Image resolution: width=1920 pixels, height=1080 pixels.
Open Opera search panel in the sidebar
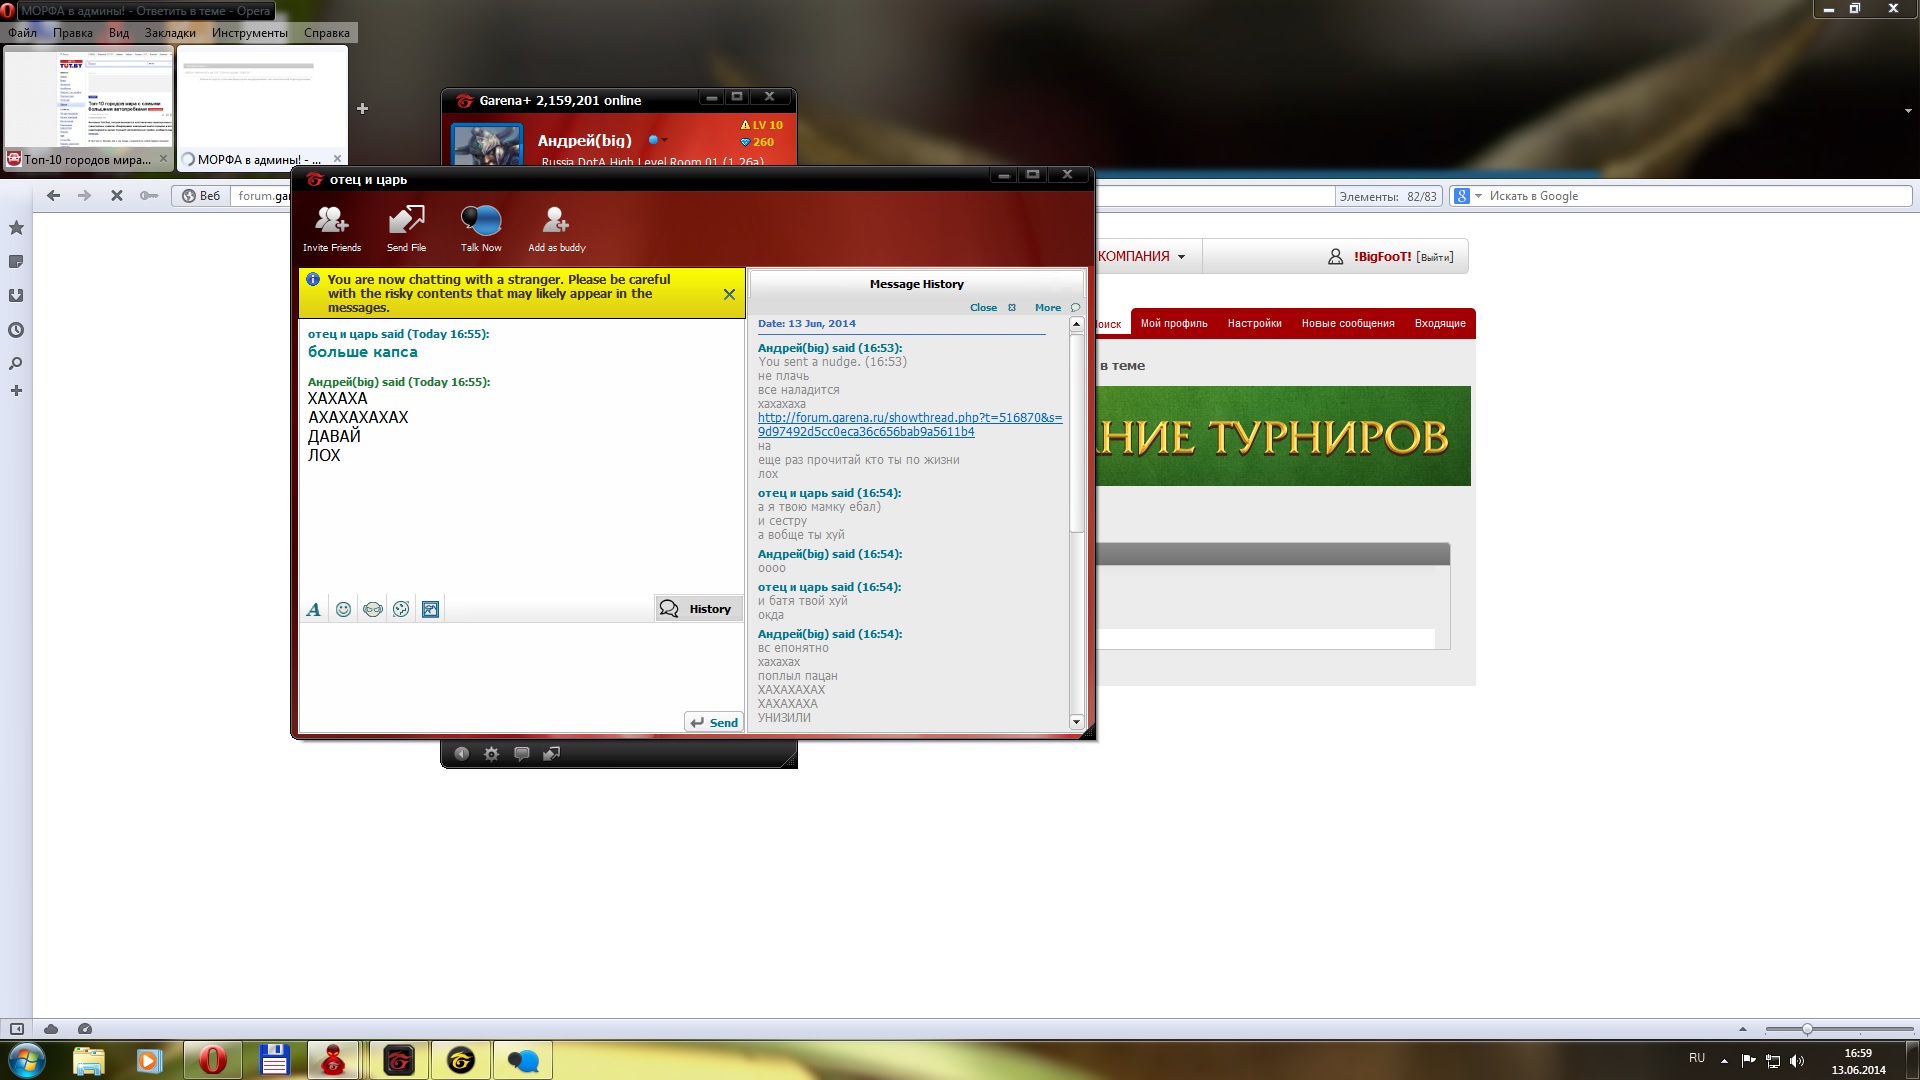pyautogui.click(x=16, y=364)
